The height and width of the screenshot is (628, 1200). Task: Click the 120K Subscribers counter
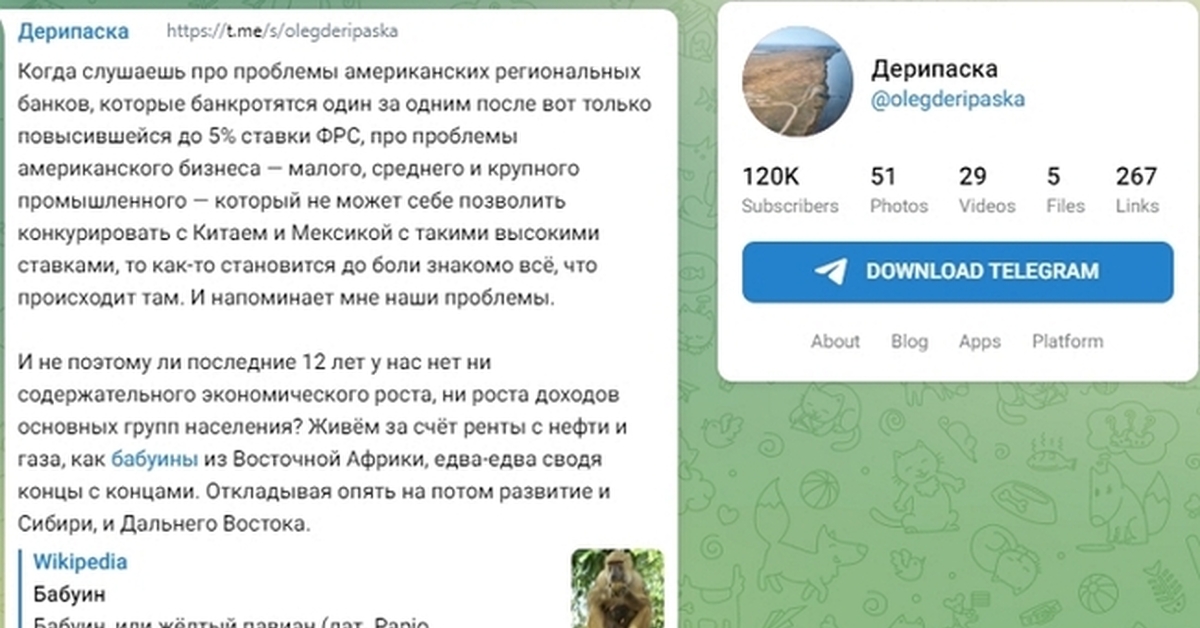tap(789, 190)
